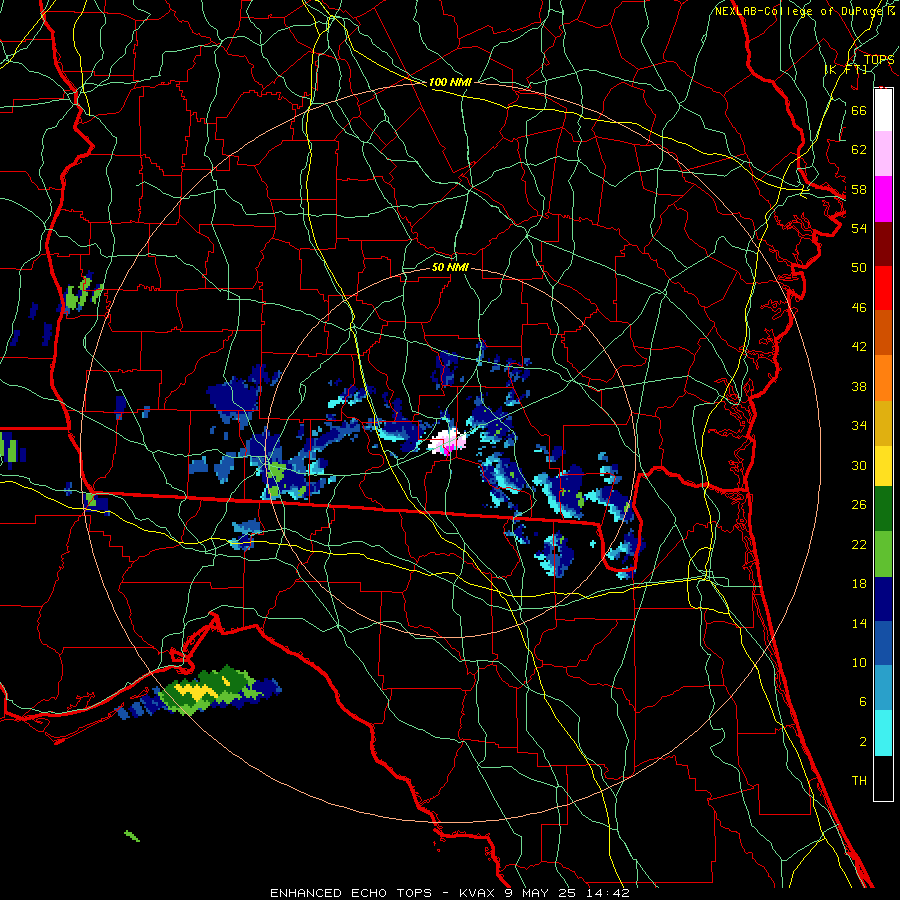Click the '54' scale label
Image resolution: width=900 pixels, height=900 pixels.
pos(859,228)
